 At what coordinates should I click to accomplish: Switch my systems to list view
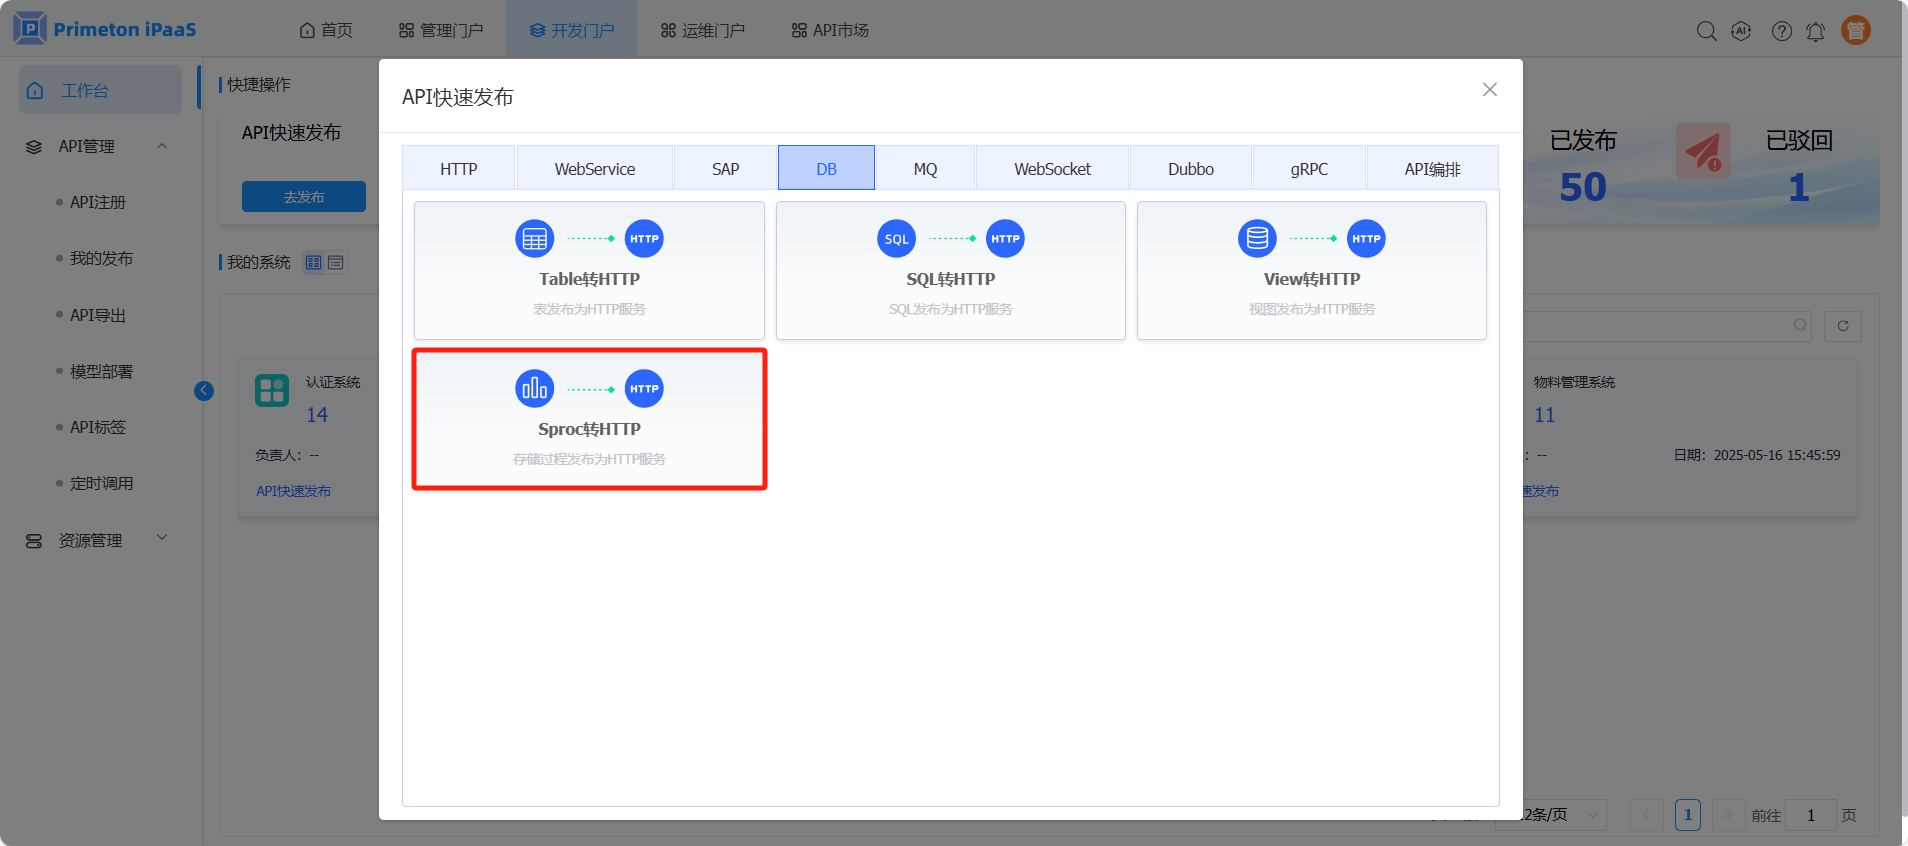point(336,263)
